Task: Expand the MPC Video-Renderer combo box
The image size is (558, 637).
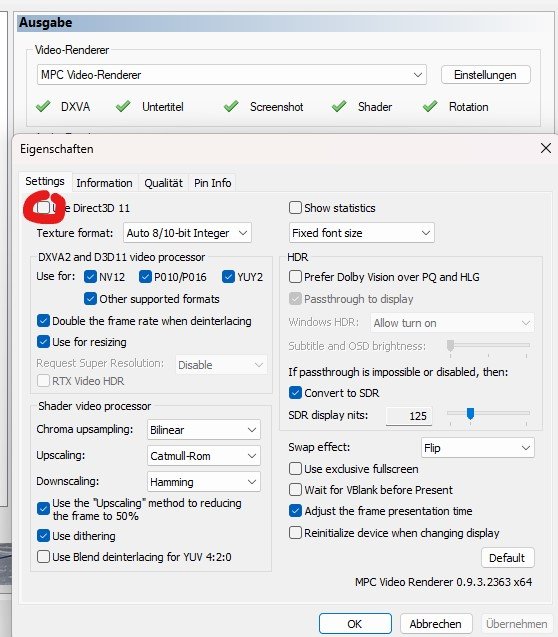Action: 232,75
